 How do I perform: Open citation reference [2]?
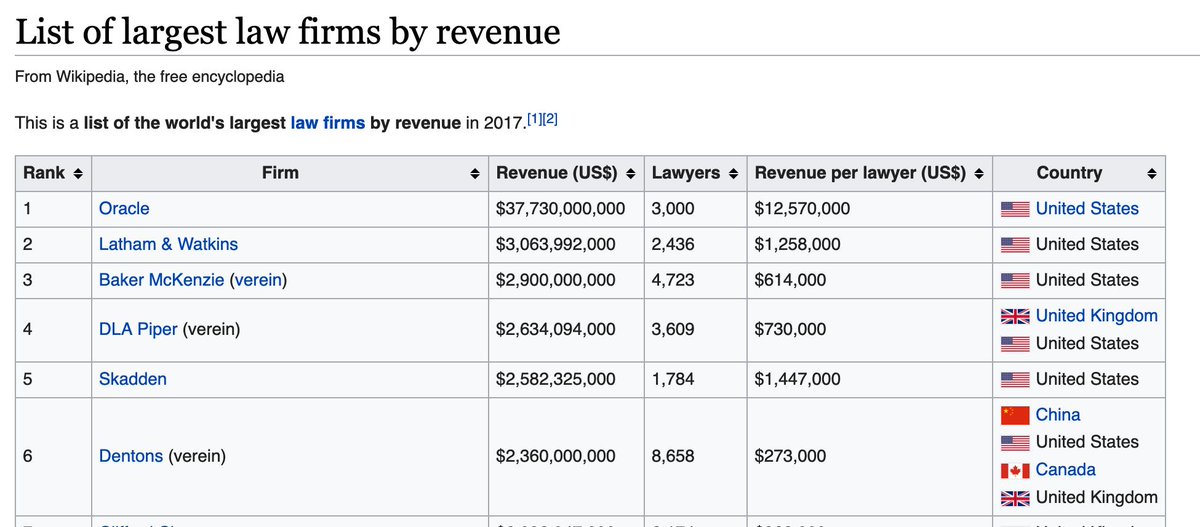tap(549, 120)
